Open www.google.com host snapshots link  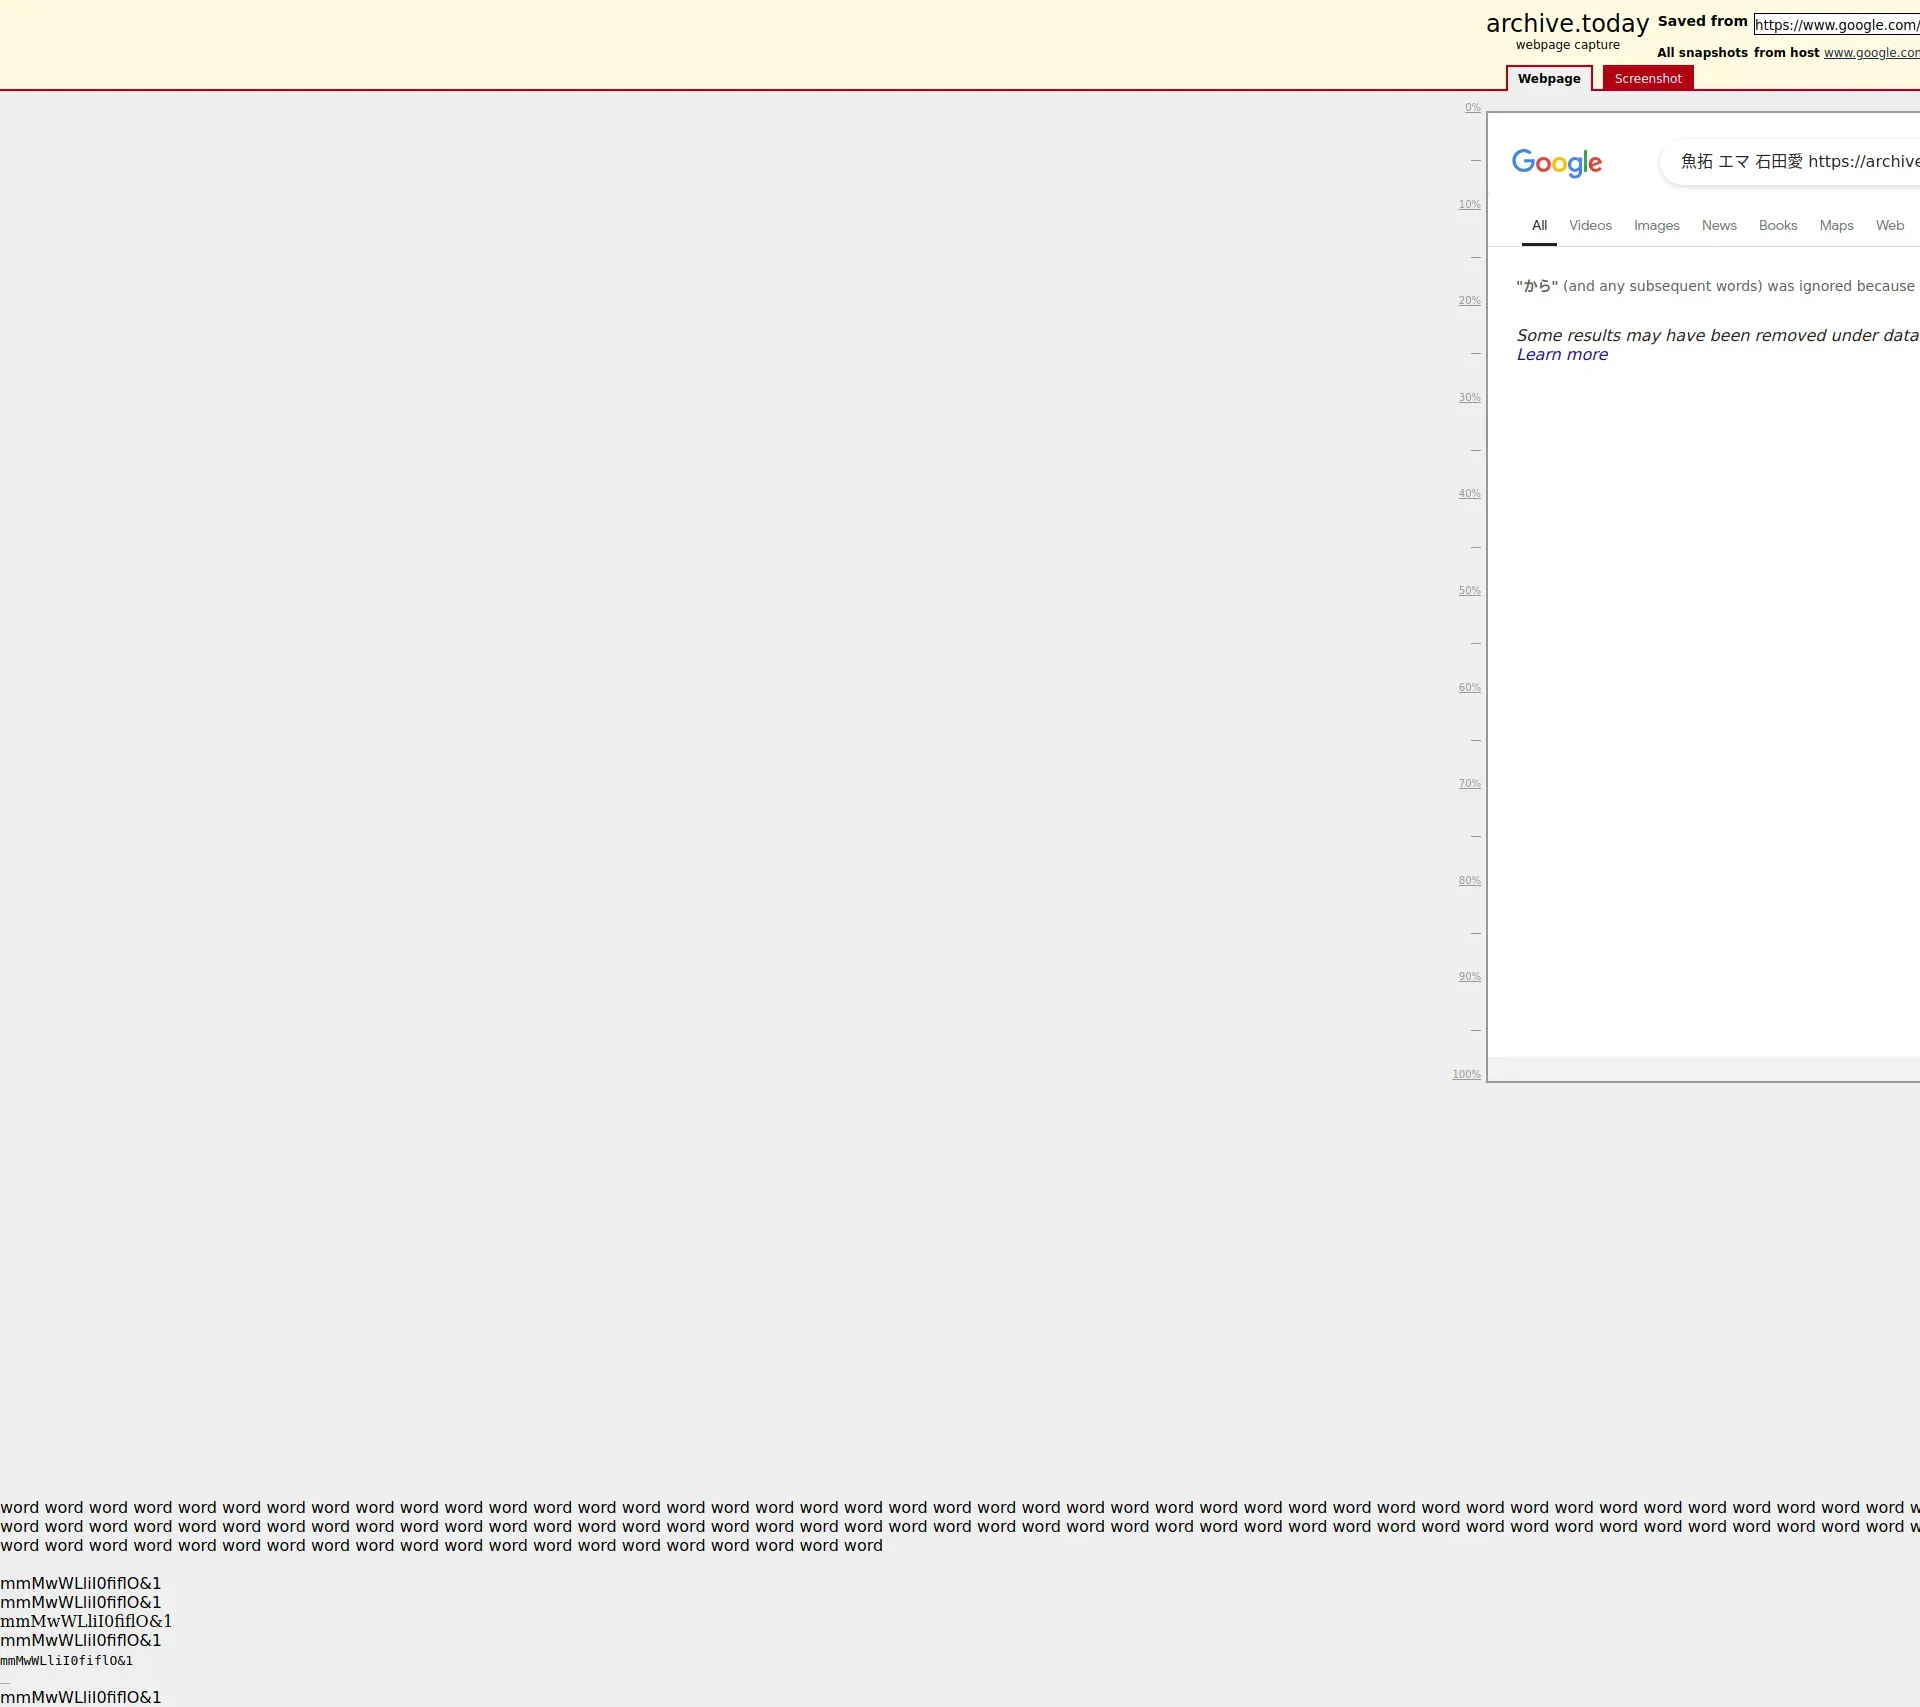[x=1870, y=53]
